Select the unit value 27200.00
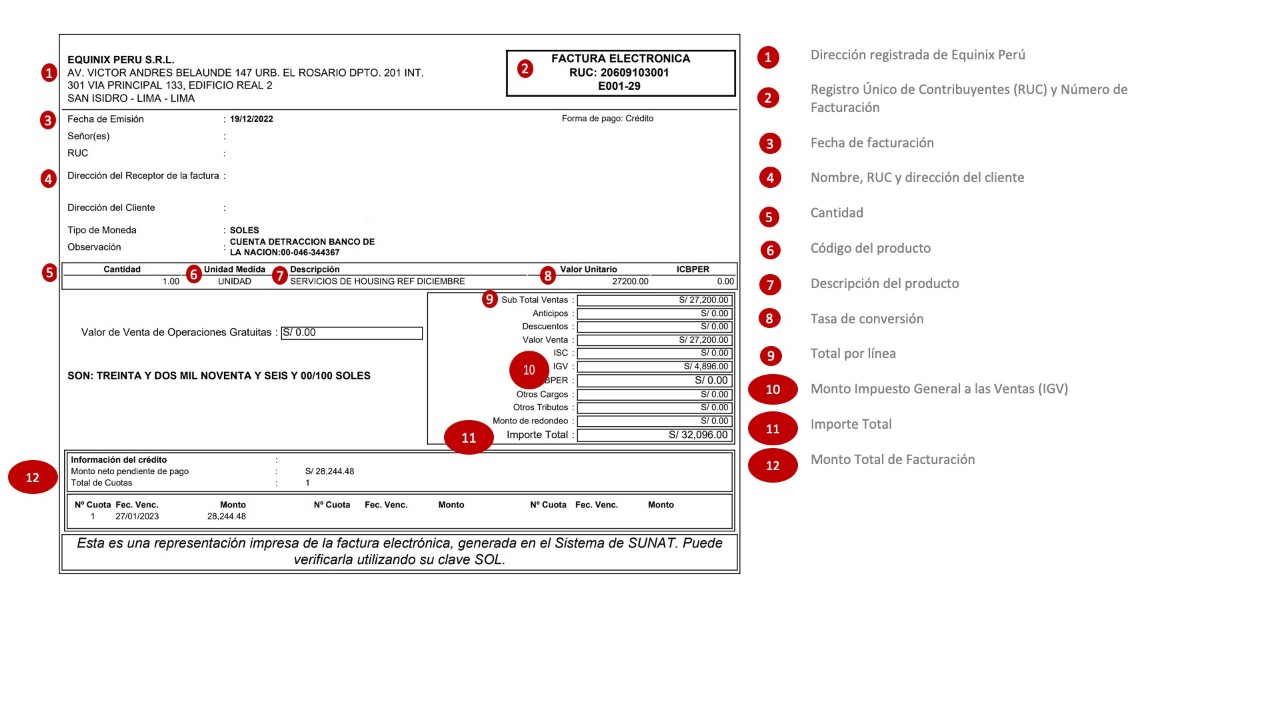The height and width of the screenshot is (720, 1280). [630, 281]
